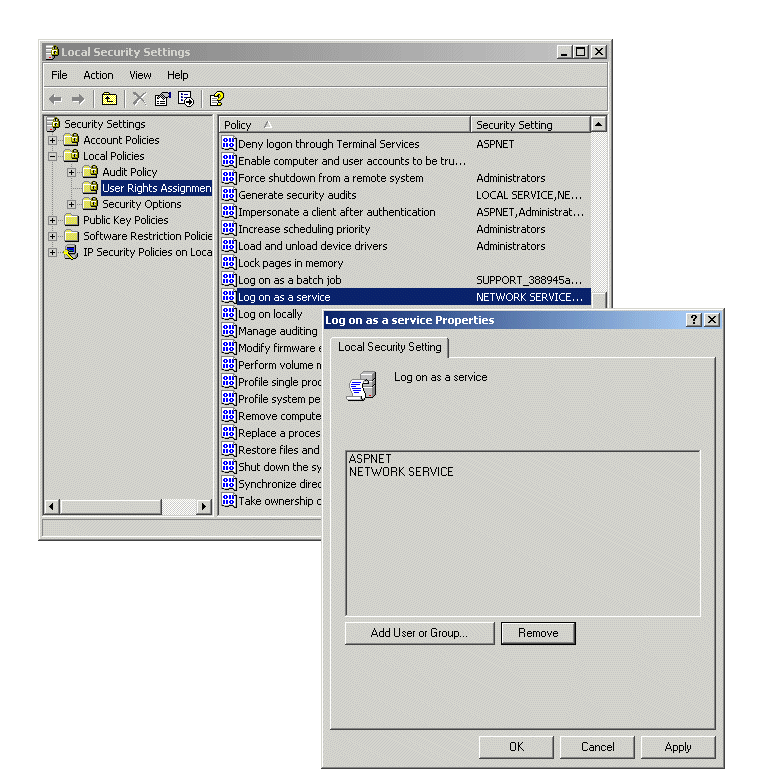Select ASPNET in the user list

pos(370,458)
